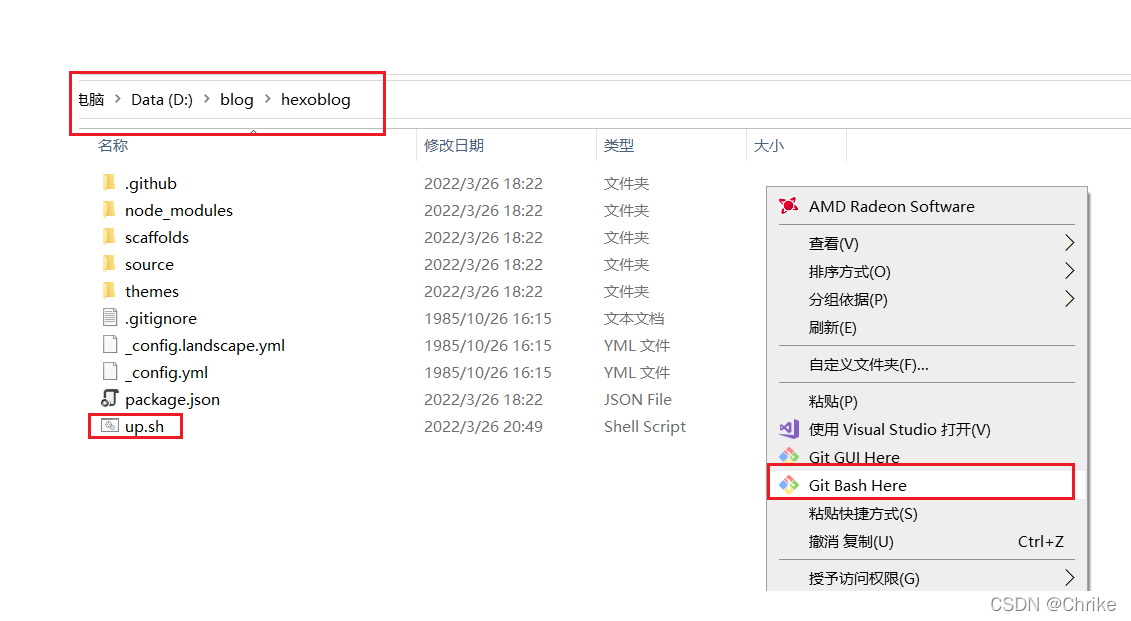Expand the arrow next to 排序方式(O)

click(1070, 271)
